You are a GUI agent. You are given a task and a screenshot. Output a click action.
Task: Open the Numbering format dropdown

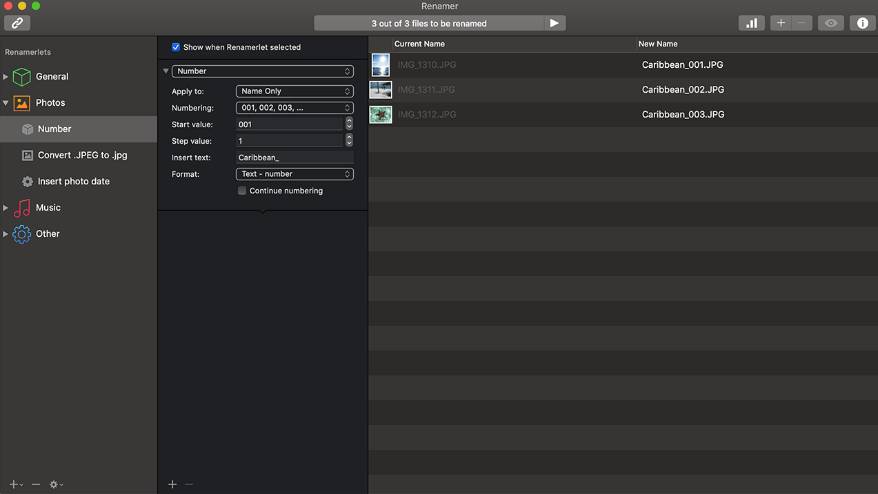tap(294, 108)
